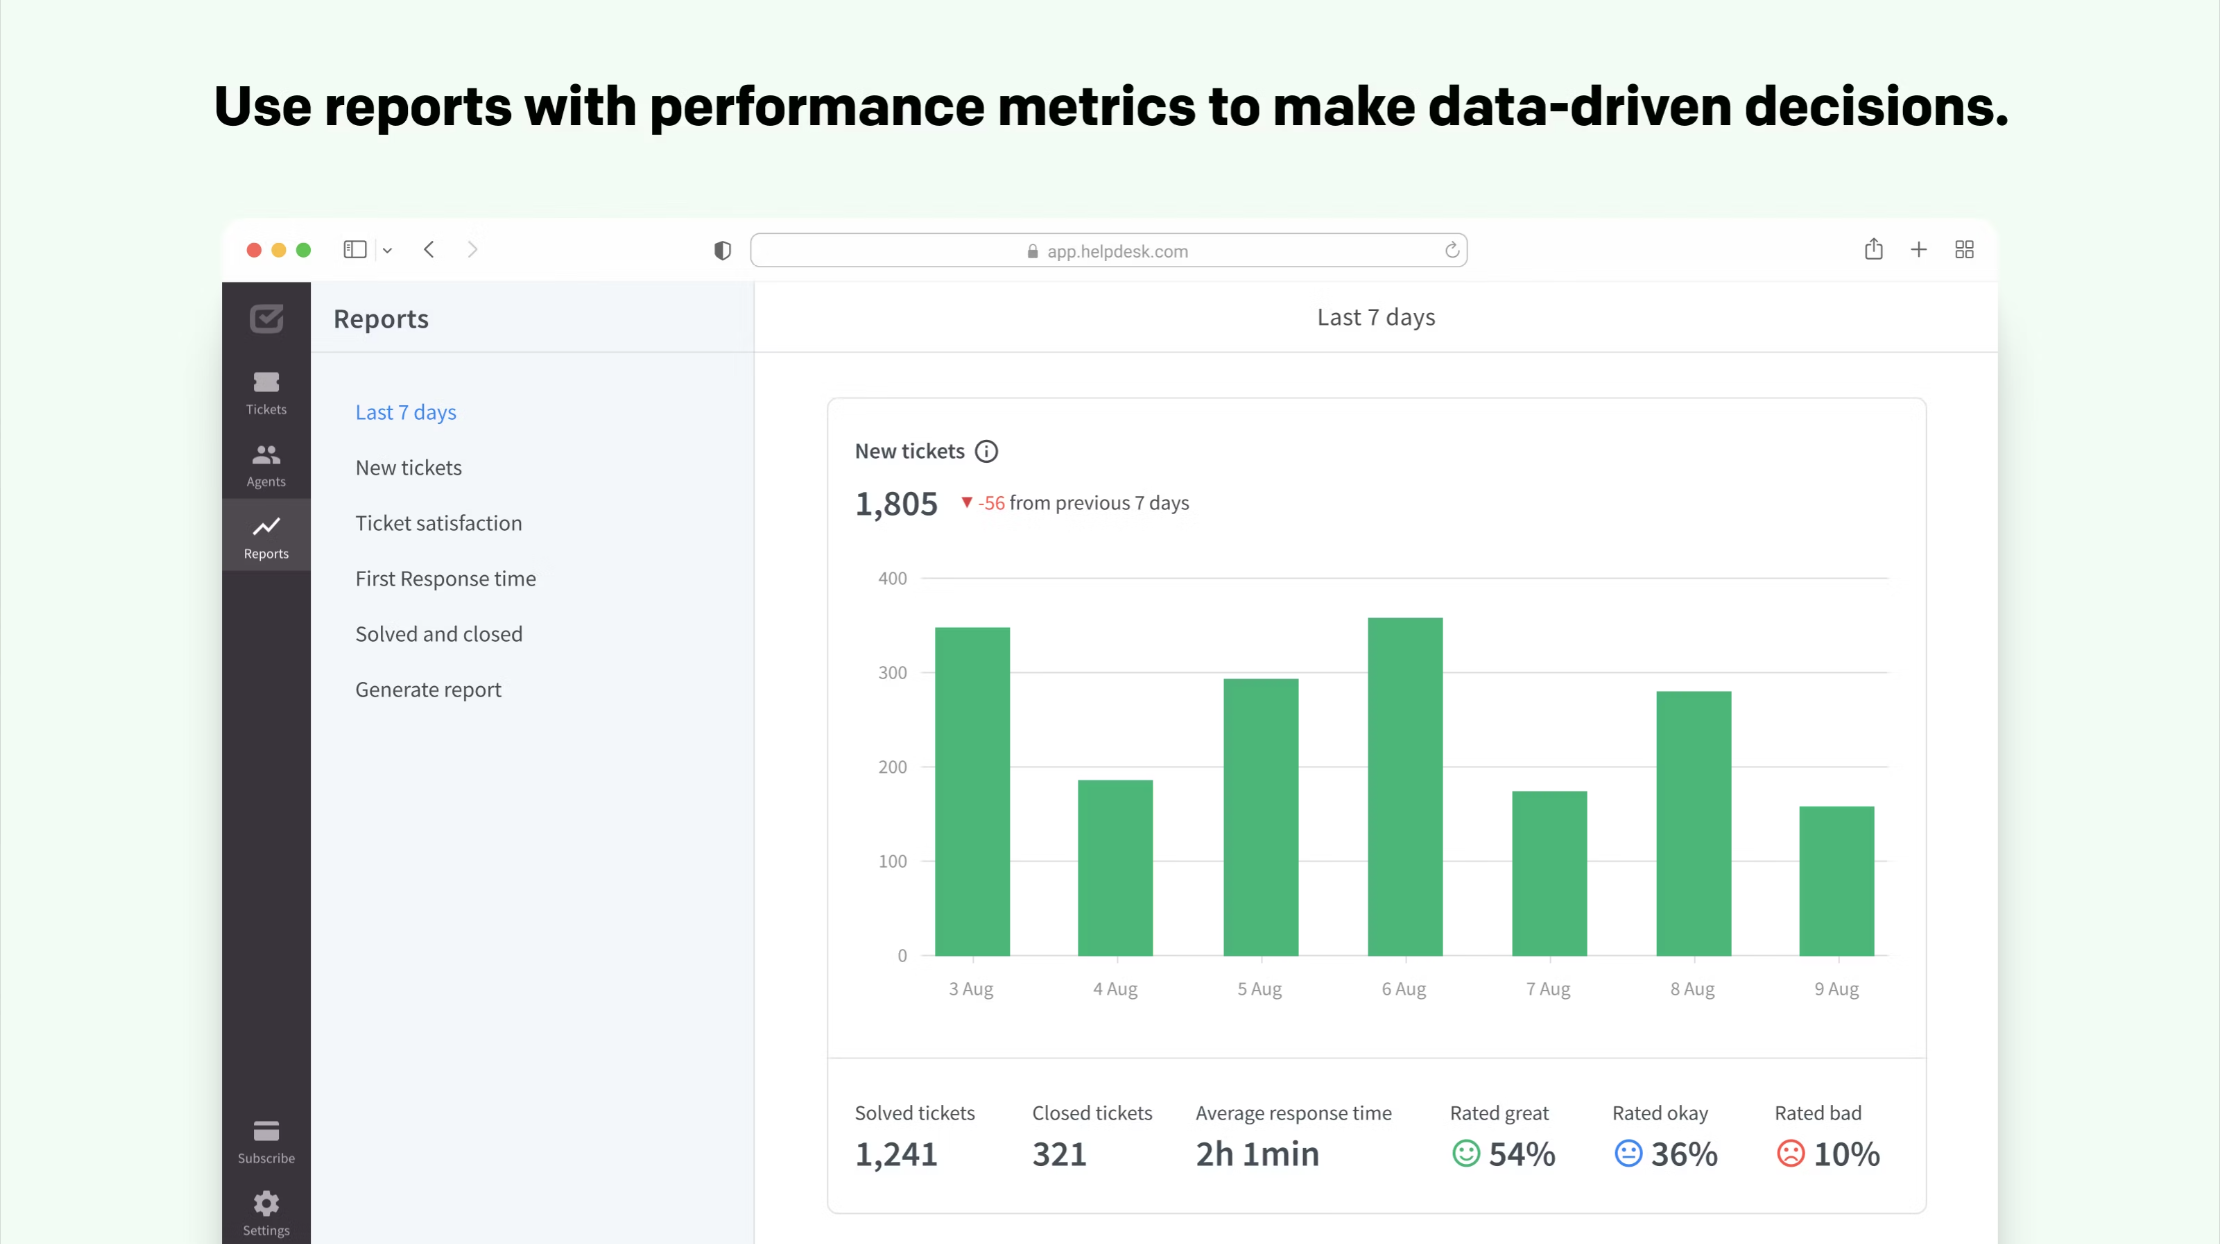This screenshot has height=1244, width=2220.
Task: Click the privacy shield icon
Action: (722, 250)
